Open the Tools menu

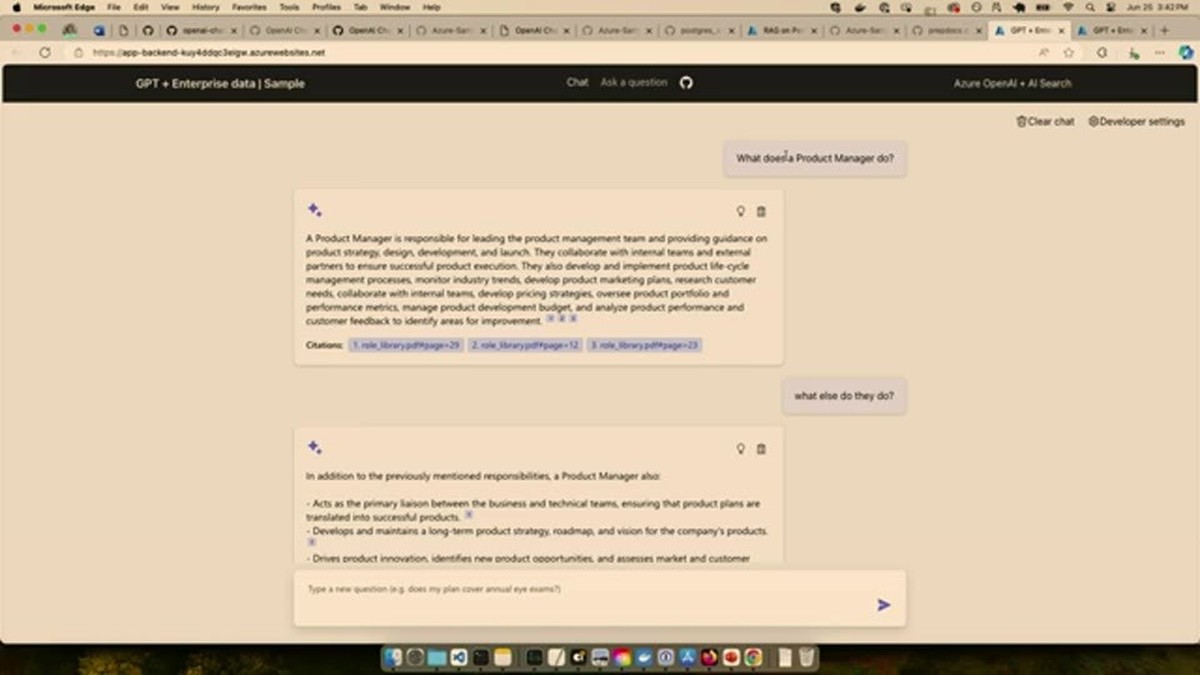pyautogui.click(x=289, y=7)
